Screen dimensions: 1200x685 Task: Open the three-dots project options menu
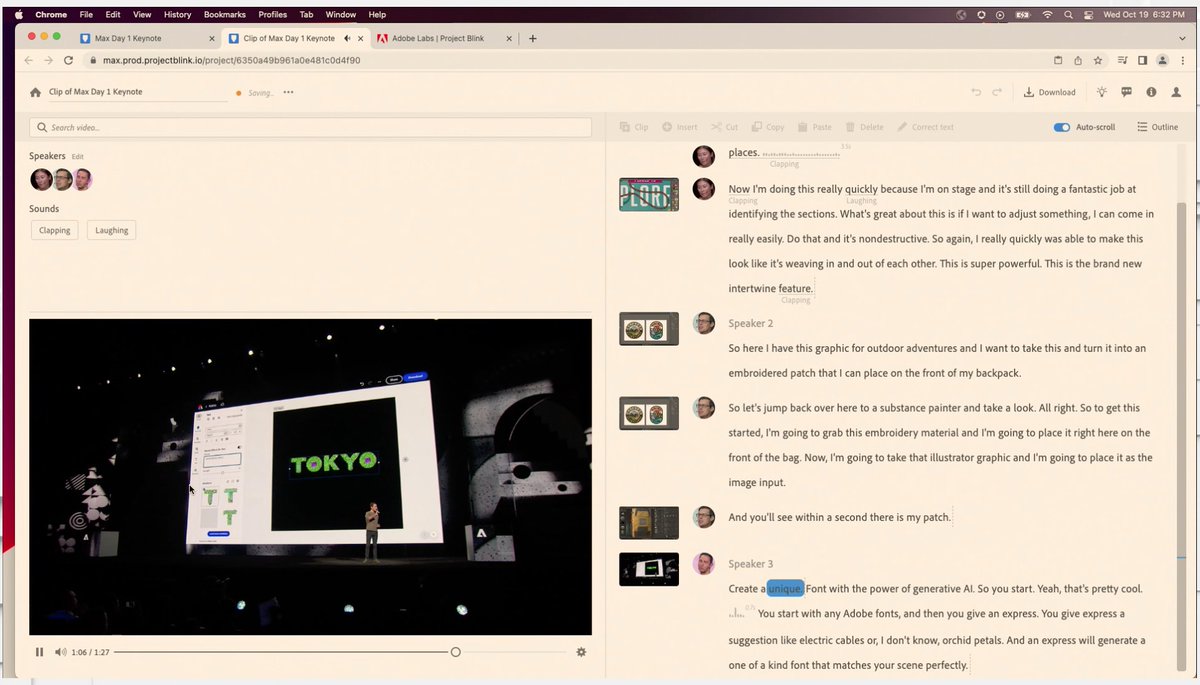288,92
